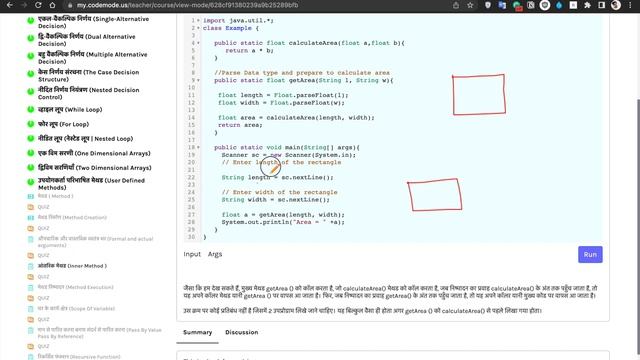This screenshot has width=640, height=360.
Task: Run the code with Run button
Action: (x=590, y=254)
